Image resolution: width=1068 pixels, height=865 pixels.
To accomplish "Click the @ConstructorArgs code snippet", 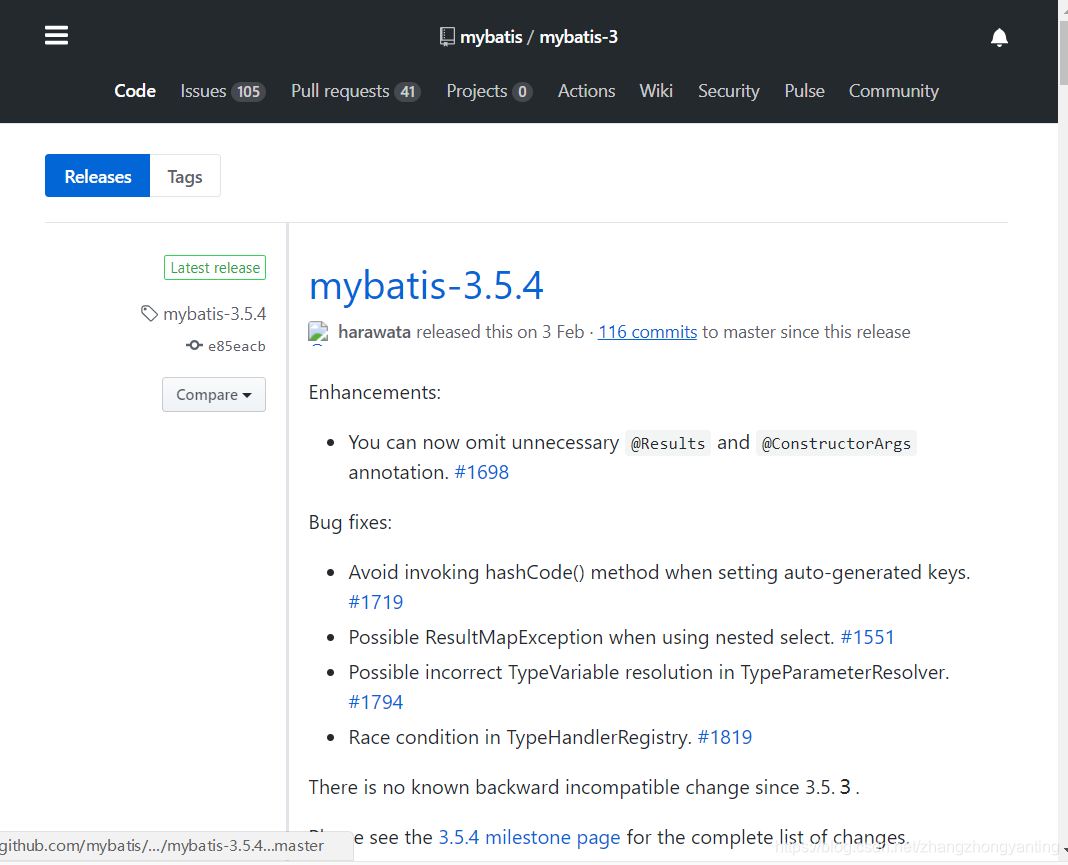I will pos(836,443).
